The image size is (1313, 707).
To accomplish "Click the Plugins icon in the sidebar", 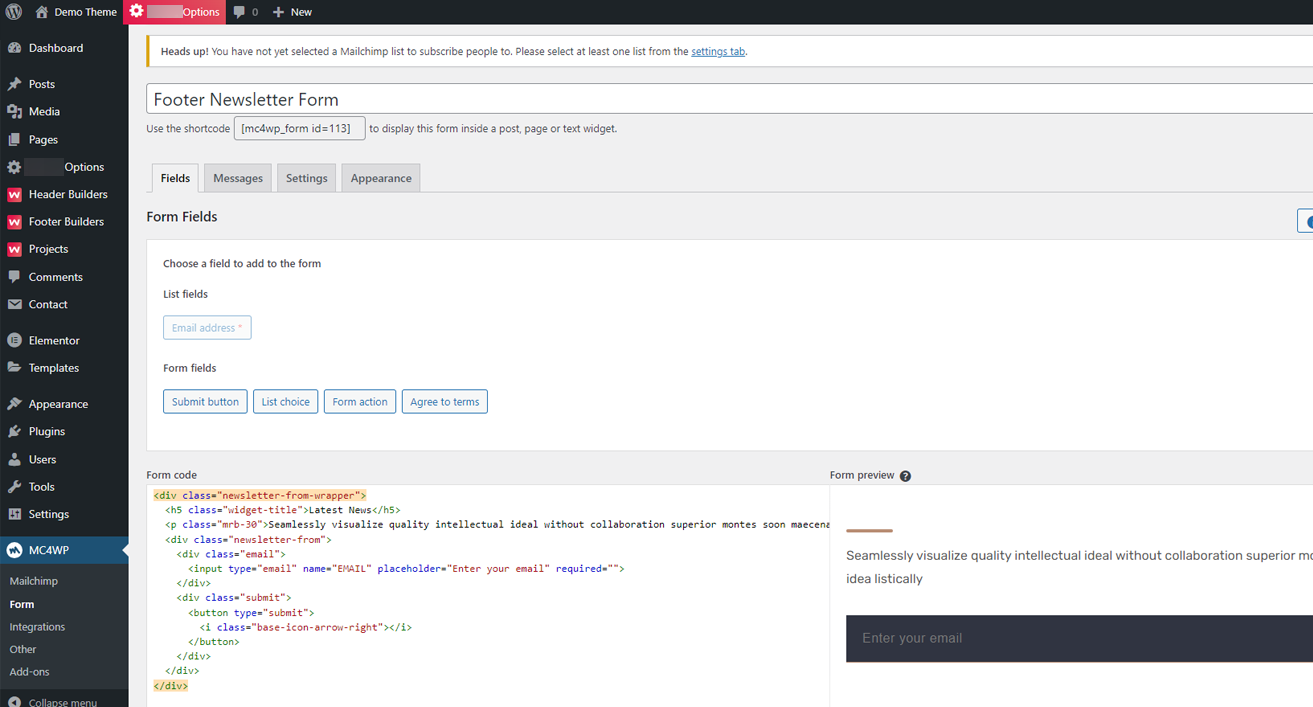I will tap(16, 431).
